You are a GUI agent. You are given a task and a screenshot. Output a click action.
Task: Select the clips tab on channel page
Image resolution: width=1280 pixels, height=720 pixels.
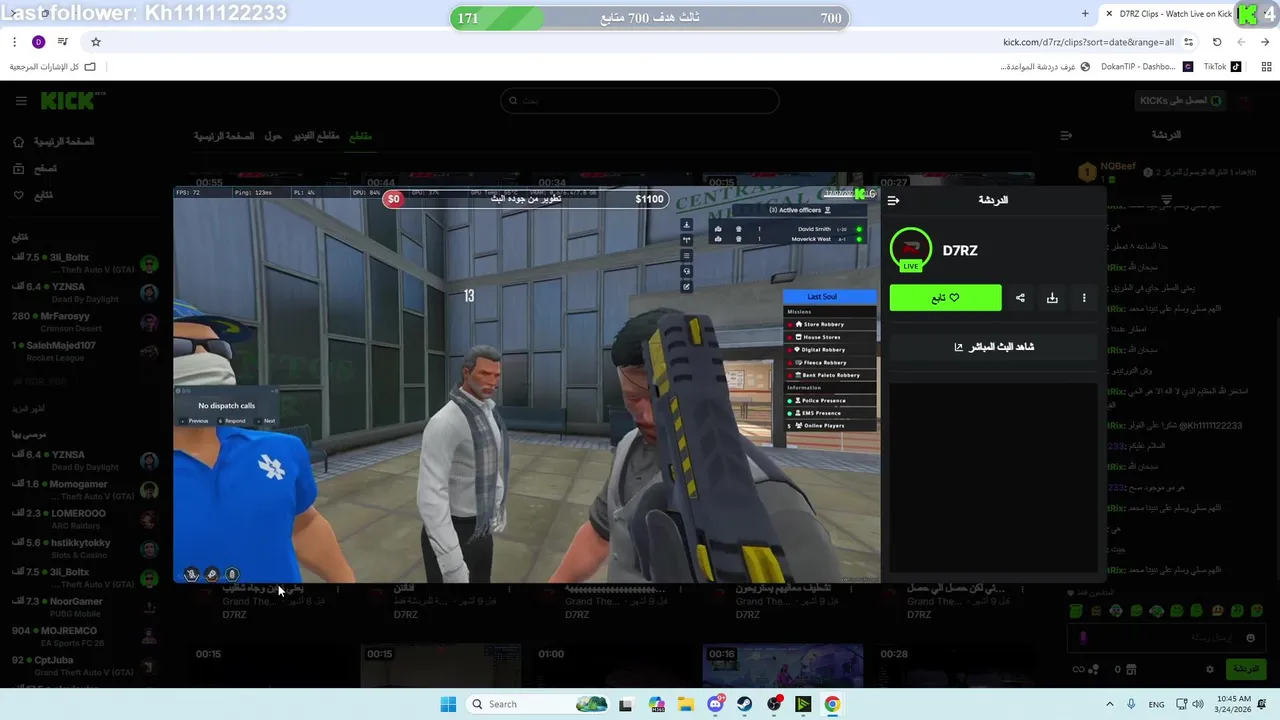(360, 136)
